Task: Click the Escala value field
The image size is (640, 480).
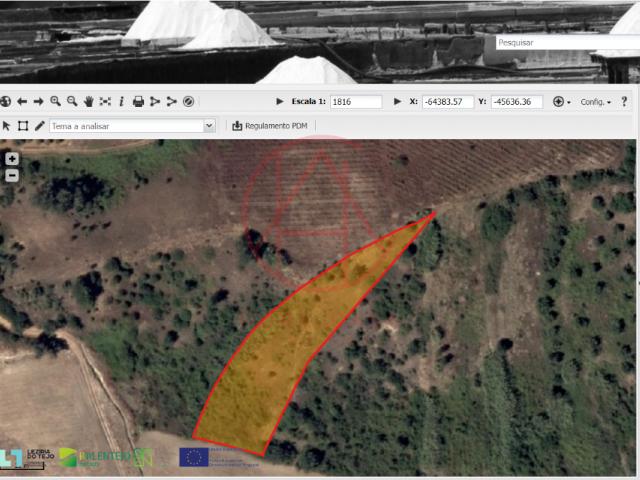Action: tap(356, 102)
